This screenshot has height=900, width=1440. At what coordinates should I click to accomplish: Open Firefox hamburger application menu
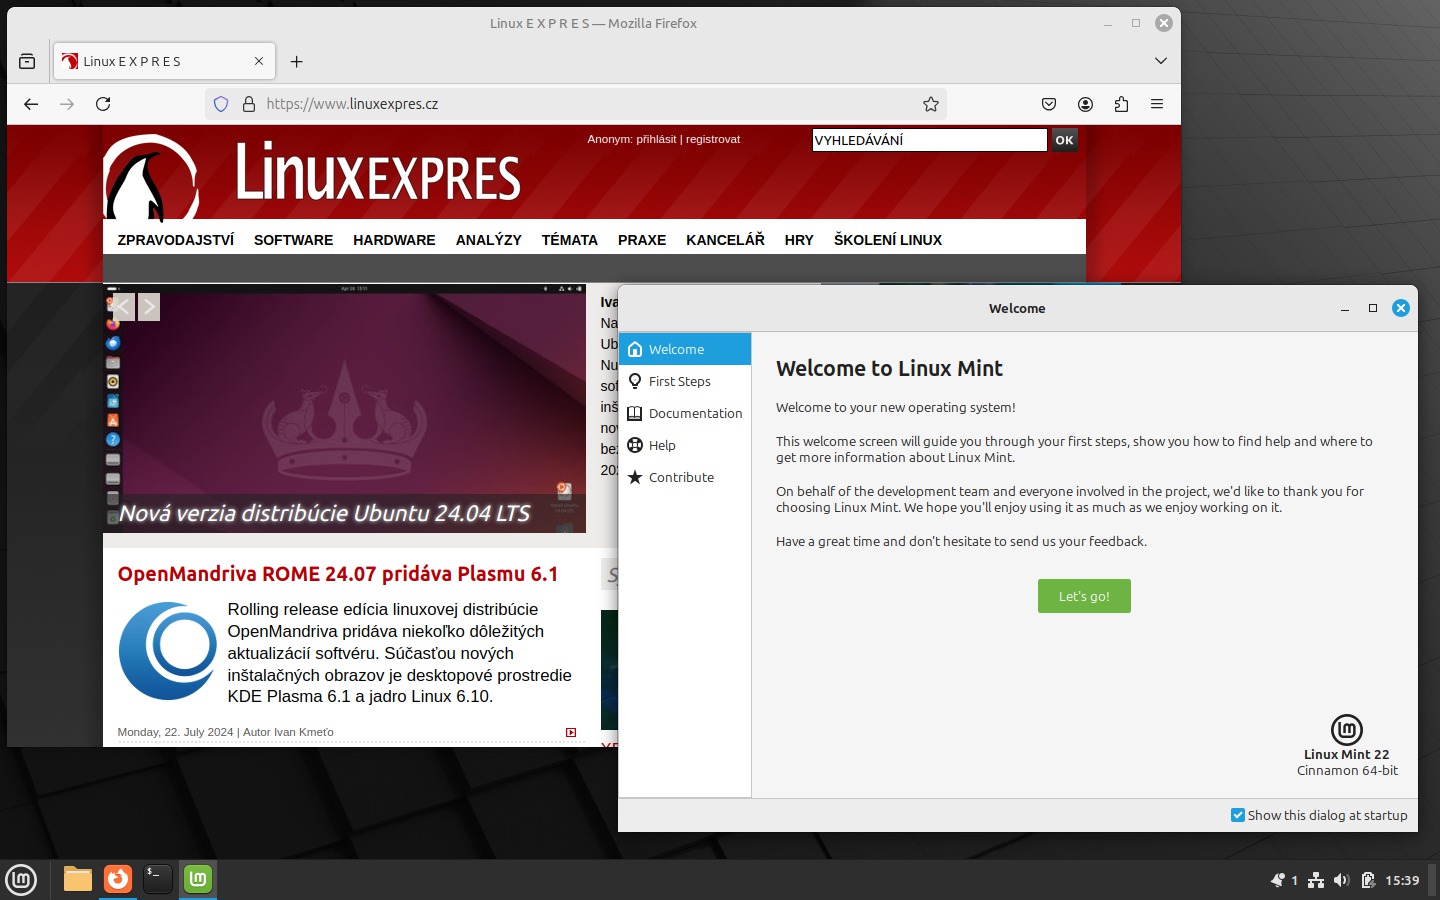coord(1157,104)
